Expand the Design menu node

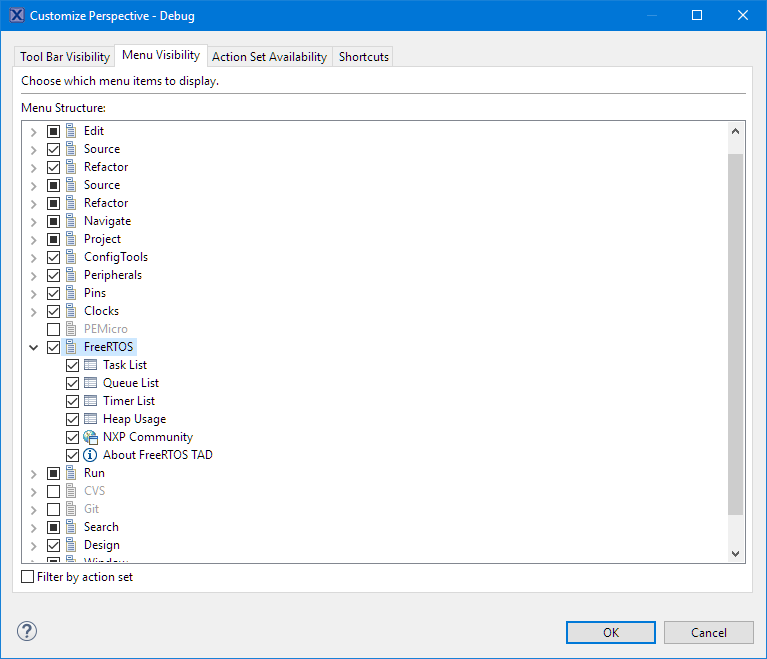click(x=33, y=546)
